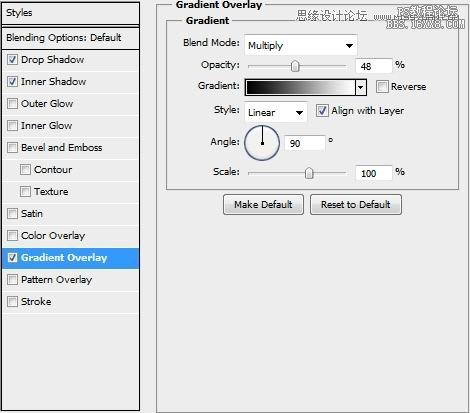Screen dimensions: 470x413
Task: Click the black-to-white gradient swatch
Action: pyautogui.click(x=300, y=87)
